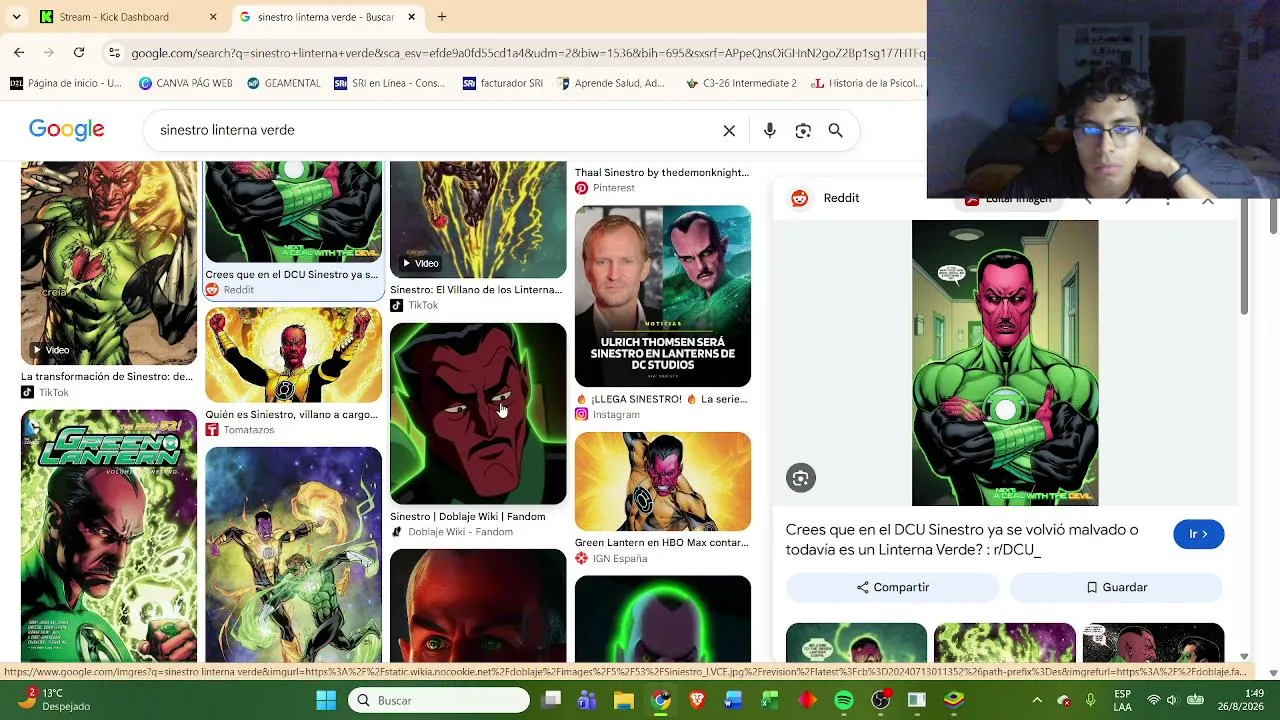Clear the search box with the X icon
Screen dimensions: 1280x720
pos(729,130)
